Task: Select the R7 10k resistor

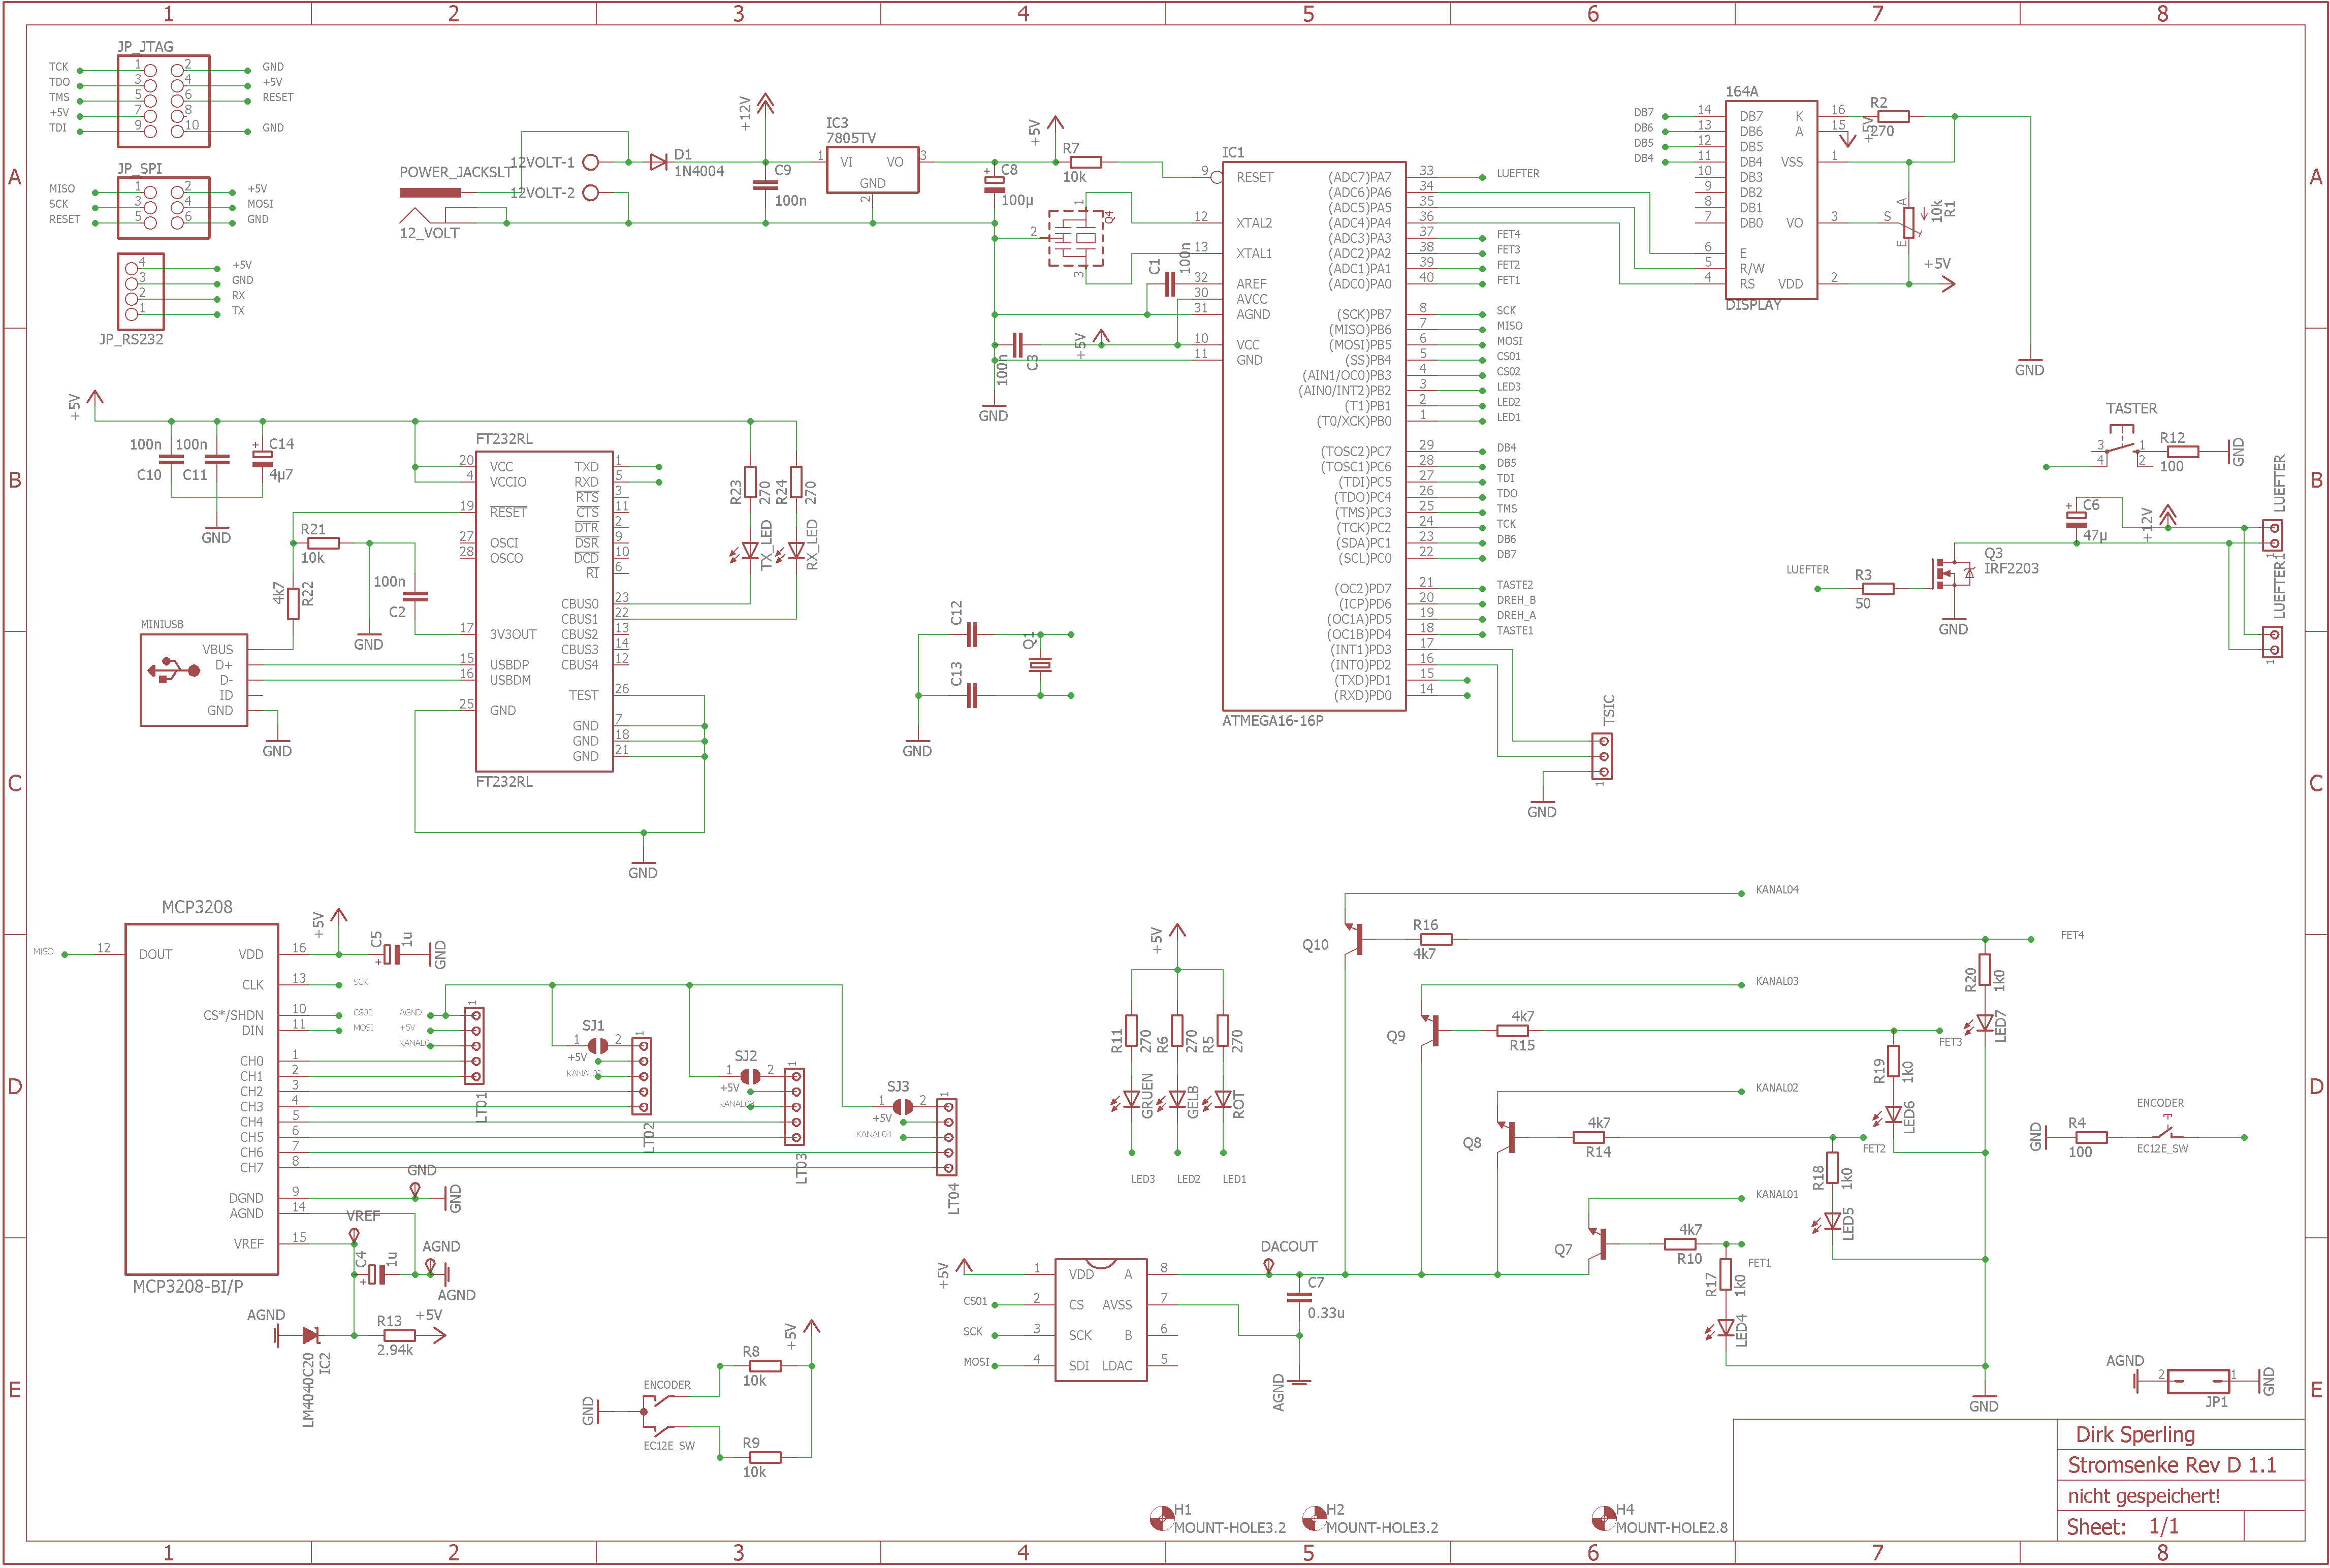Action: point(1085,162)
